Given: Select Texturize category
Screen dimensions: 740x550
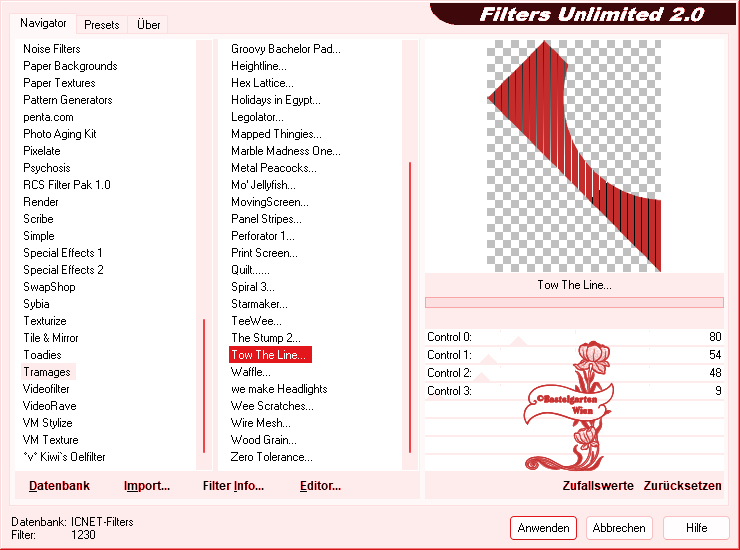Looking at the screenshot, I should 45,321.
